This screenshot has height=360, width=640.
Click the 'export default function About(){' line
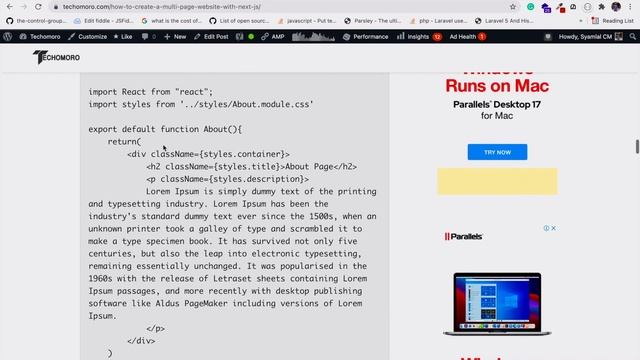(165, 129)
